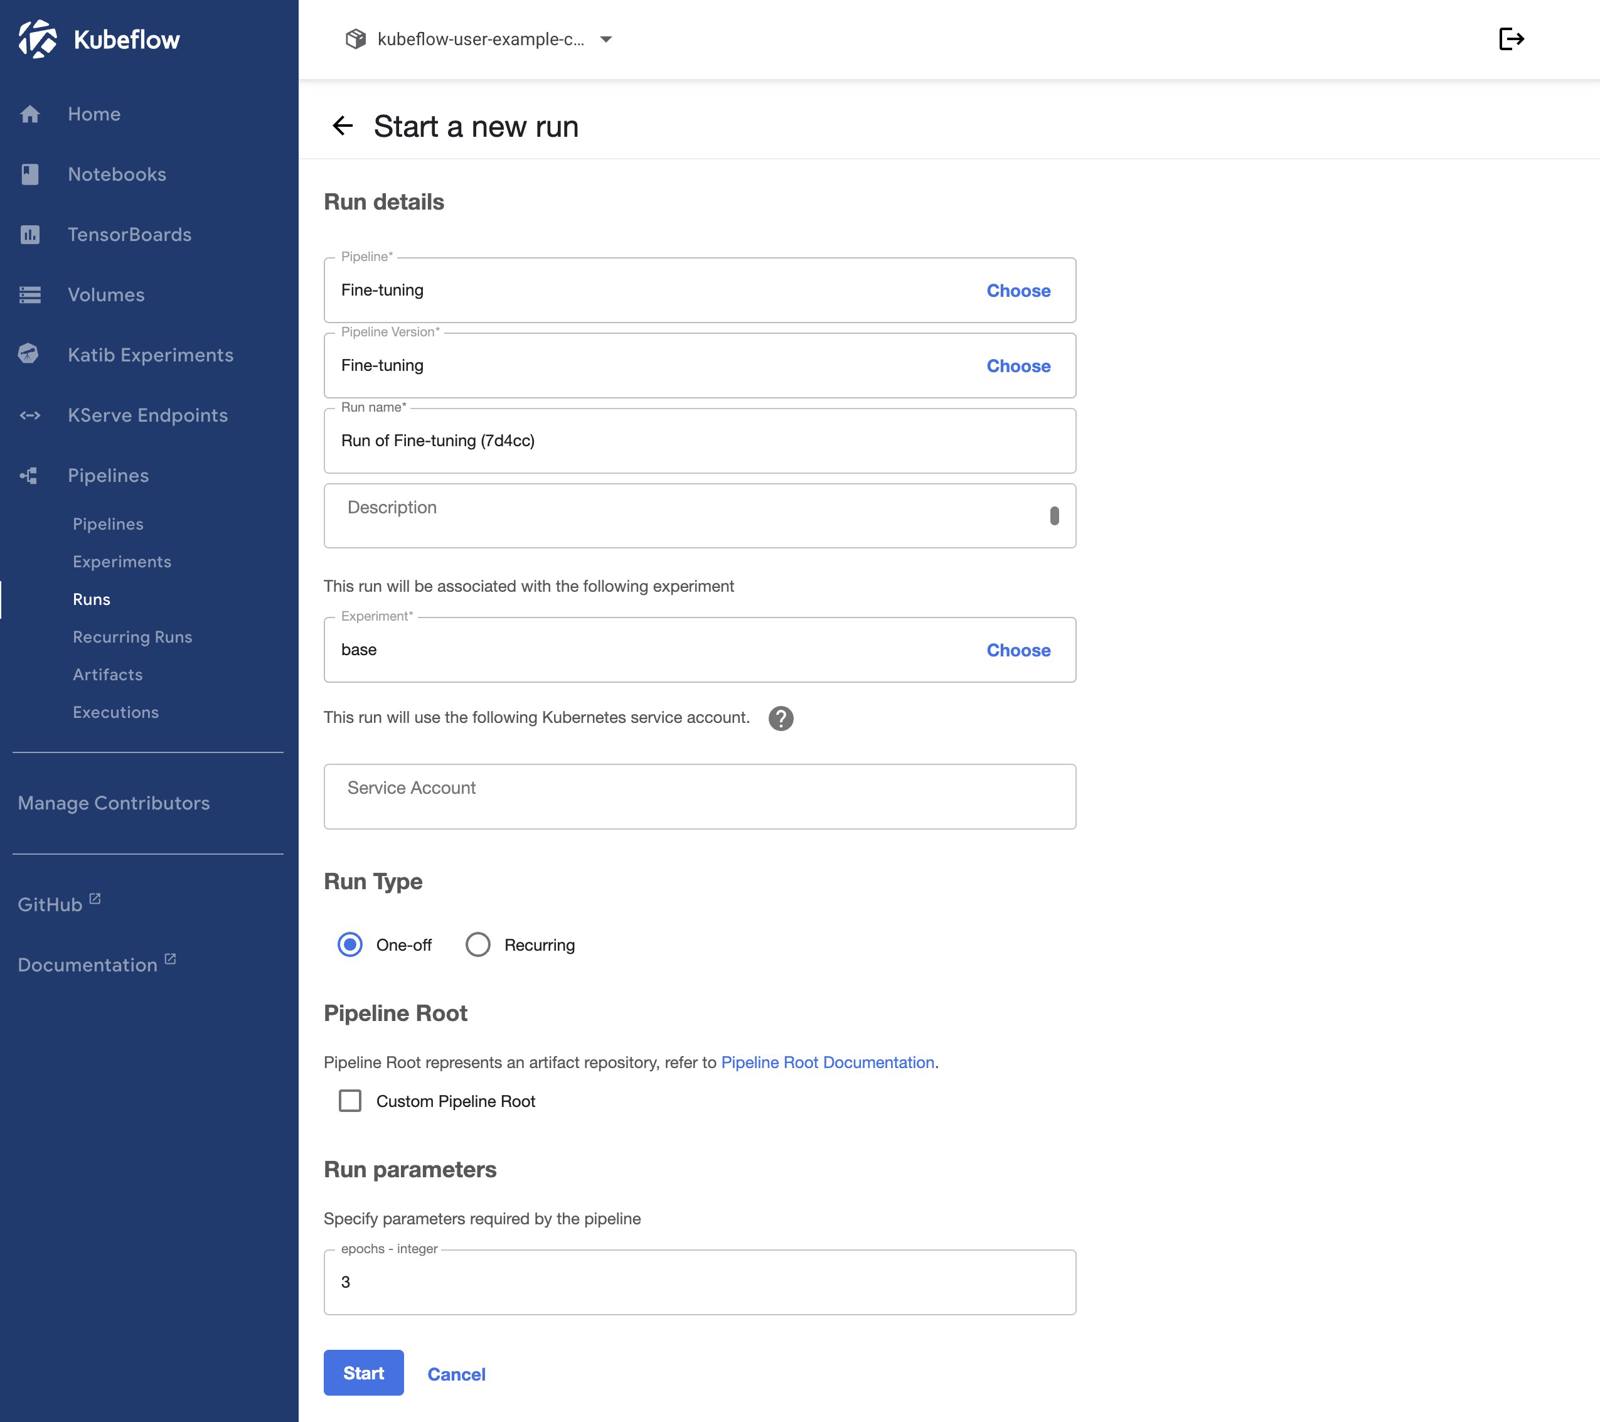Enable the Custom Pipeline Root checkbox
Image resolution: width=1600 pixels, height=1422 pixels.
tap(350, 1100)
